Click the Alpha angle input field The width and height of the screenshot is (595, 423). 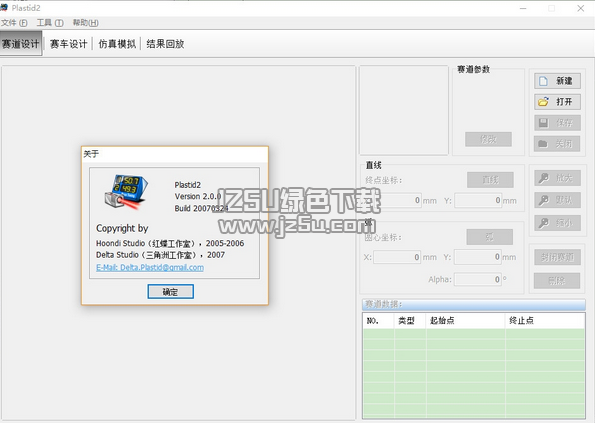tap(478, 280)
